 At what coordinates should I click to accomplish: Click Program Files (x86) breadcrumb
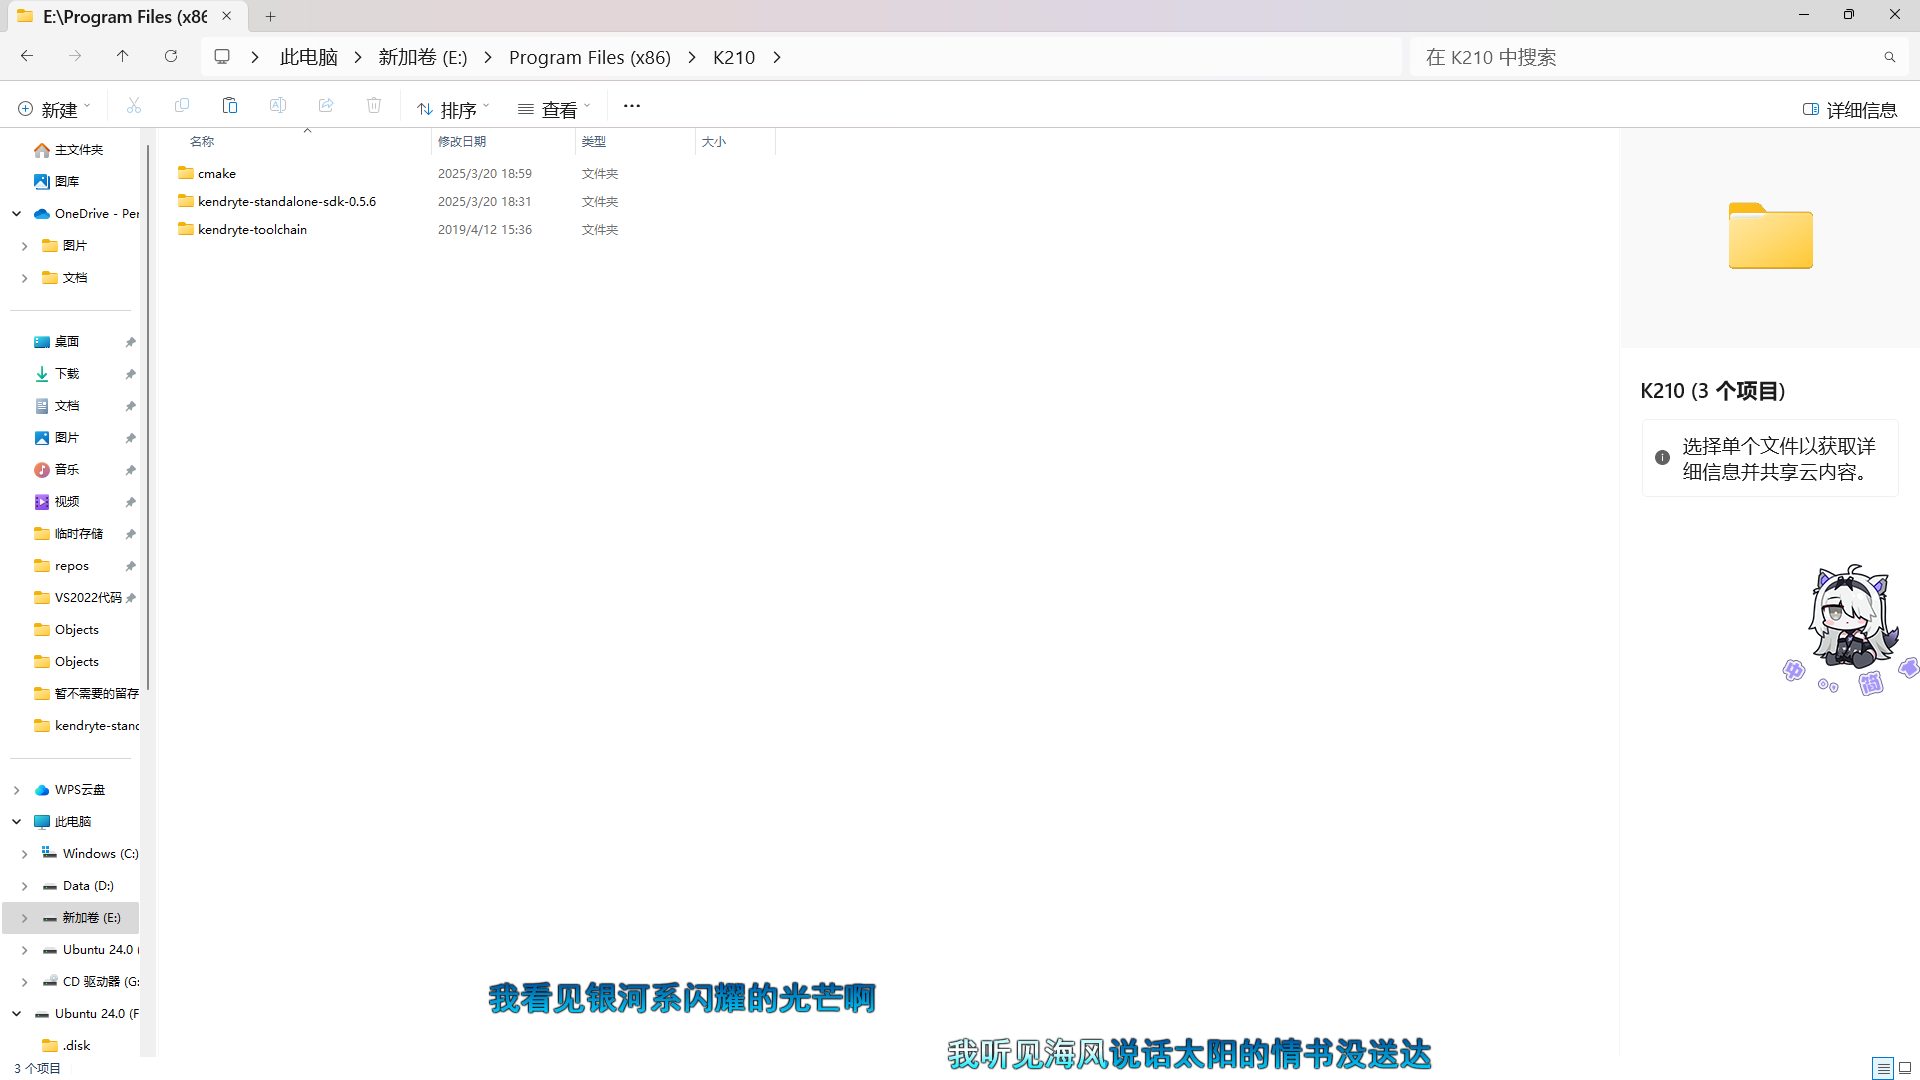[x=589, y=58]
